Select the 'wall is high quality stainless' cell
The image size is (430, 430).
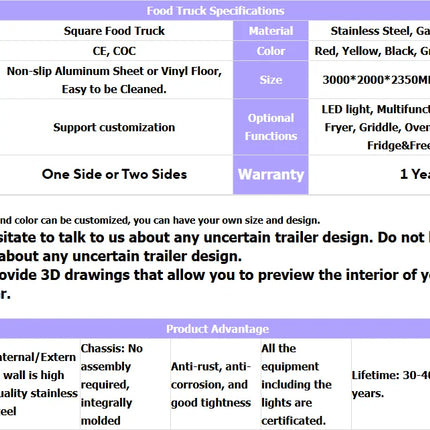tap(39, 384)
